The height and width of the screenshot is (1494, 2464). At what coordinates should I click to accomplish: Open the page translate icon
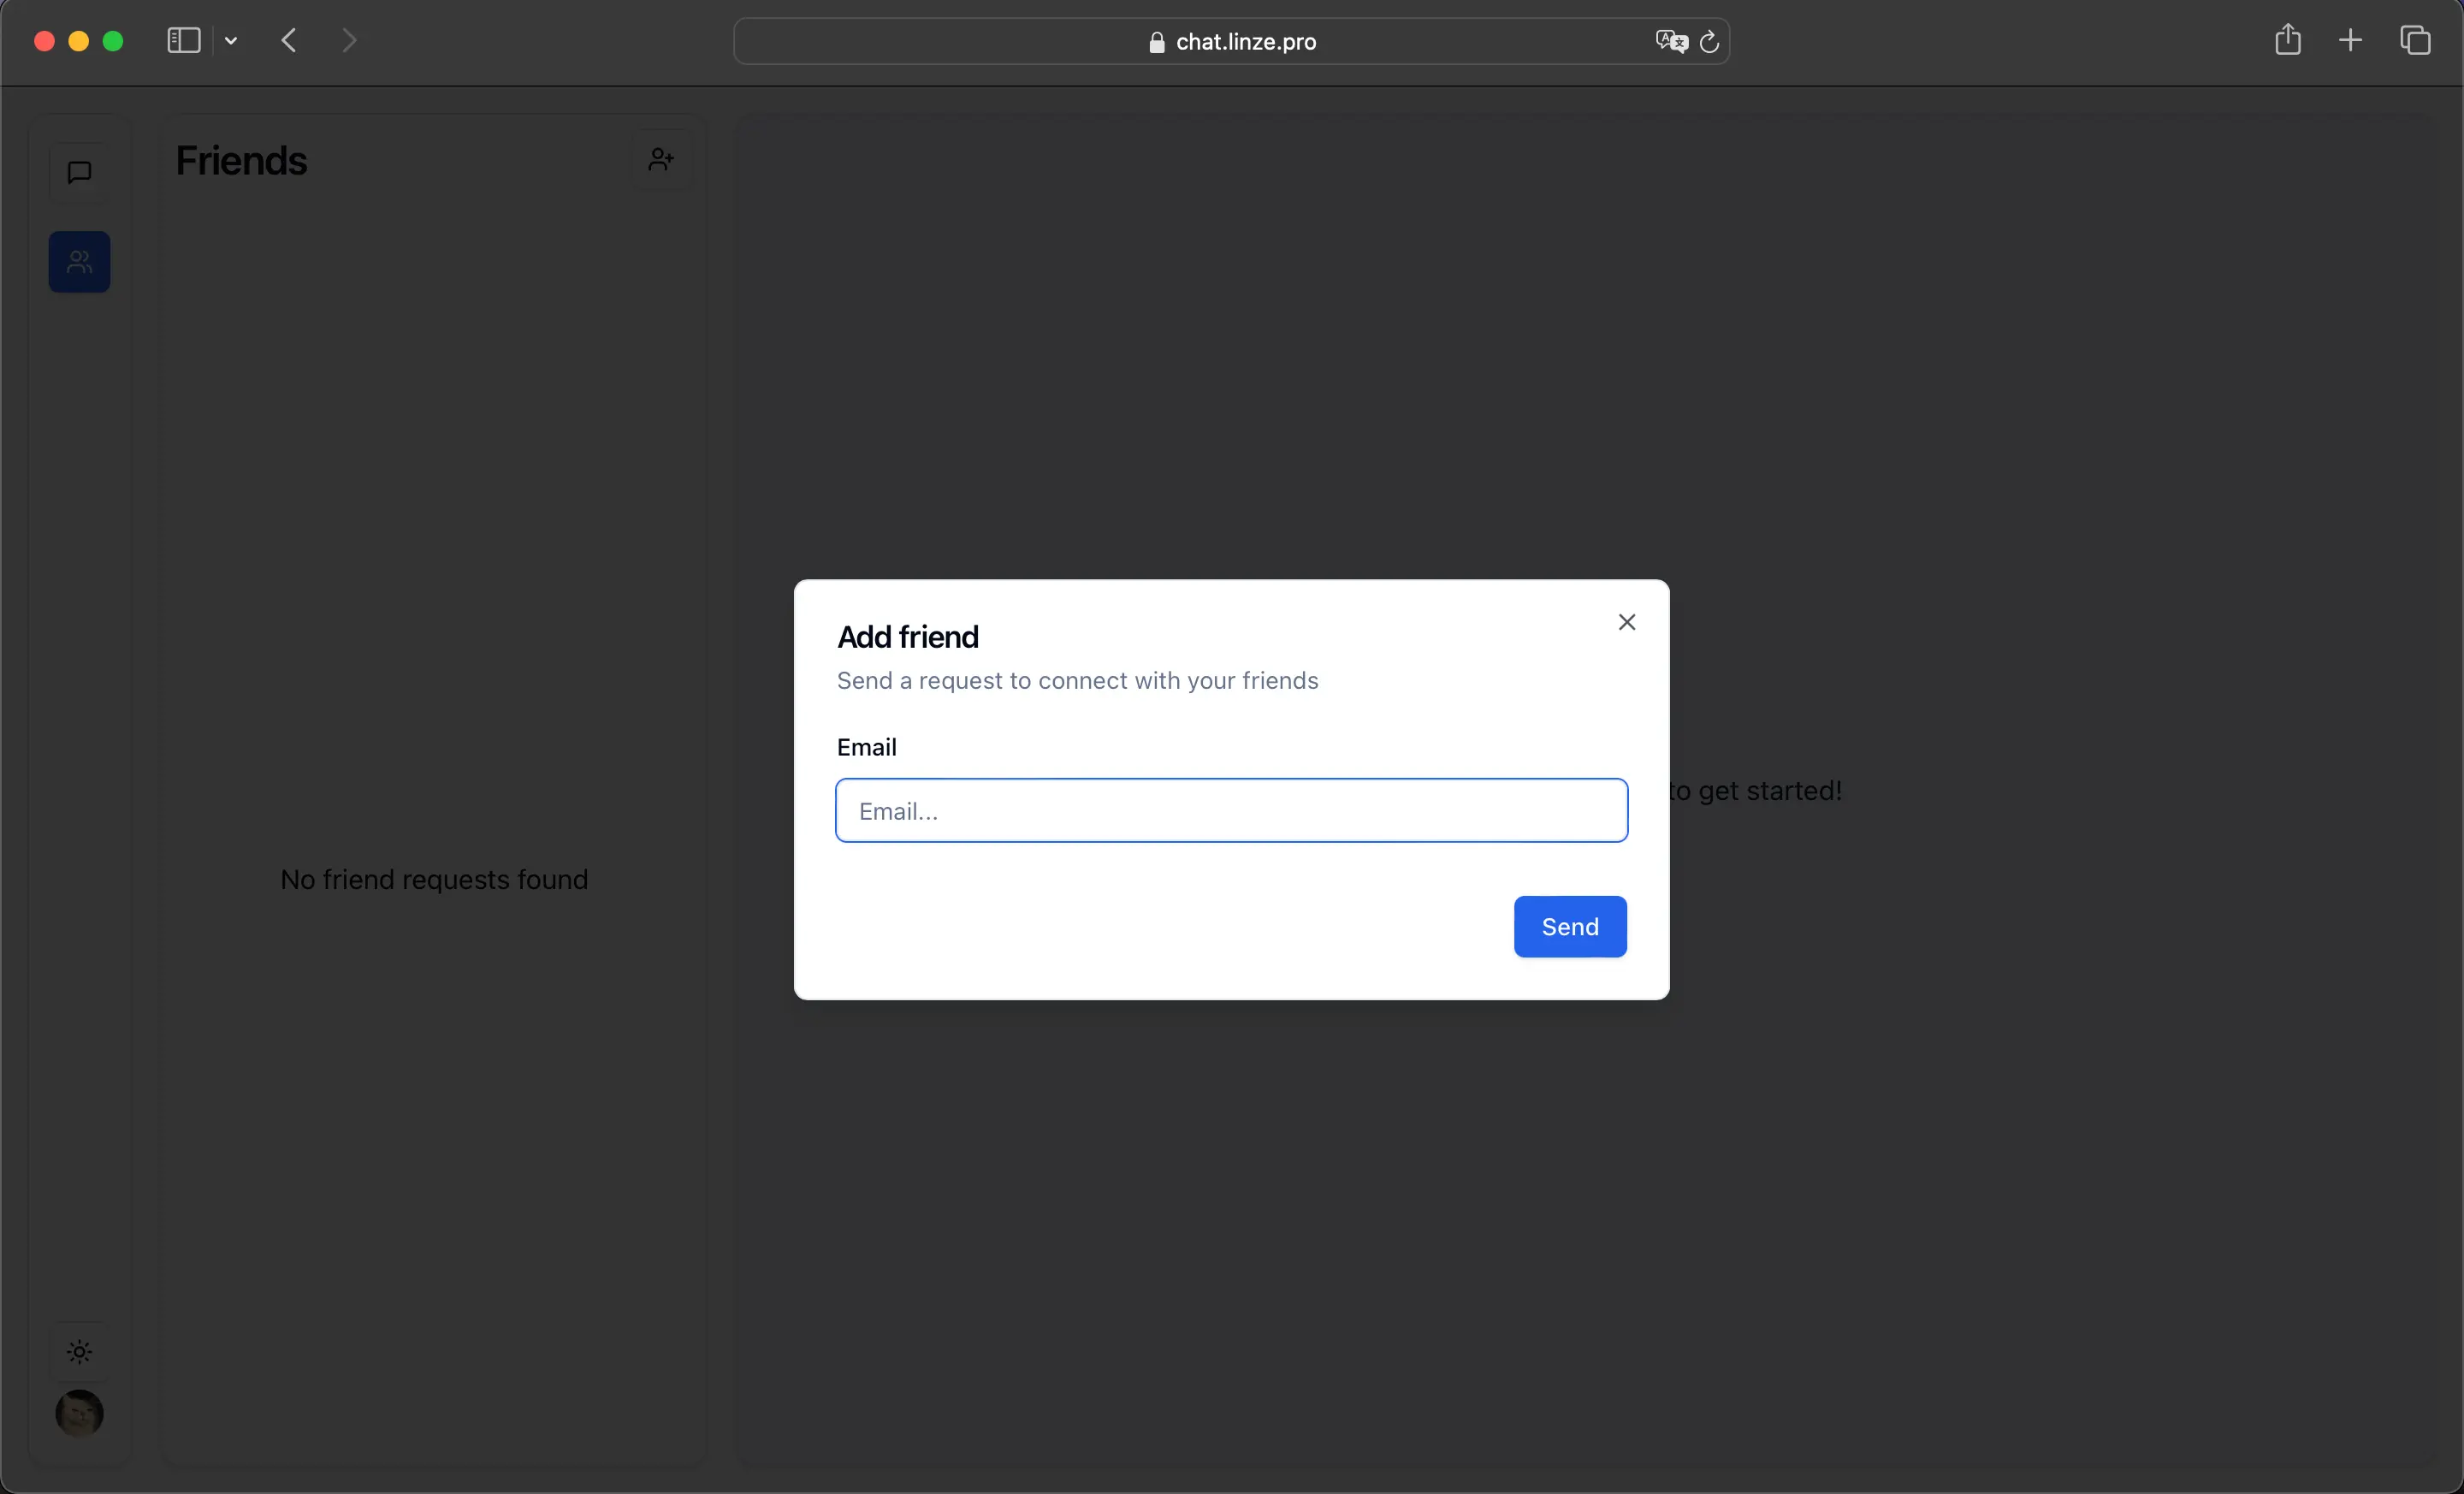(1670, 41)
